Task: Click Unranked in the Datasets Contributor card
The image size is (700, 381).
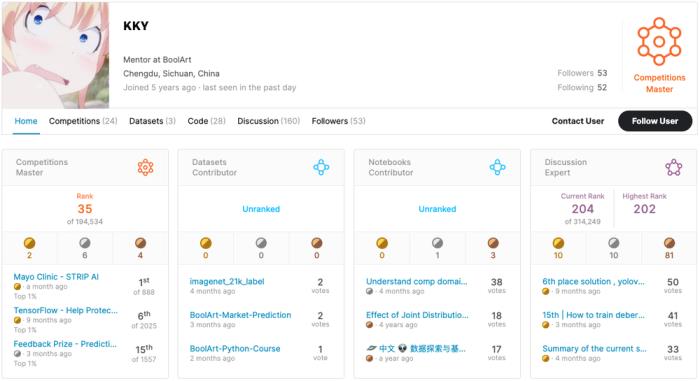Action: point(261,209)
